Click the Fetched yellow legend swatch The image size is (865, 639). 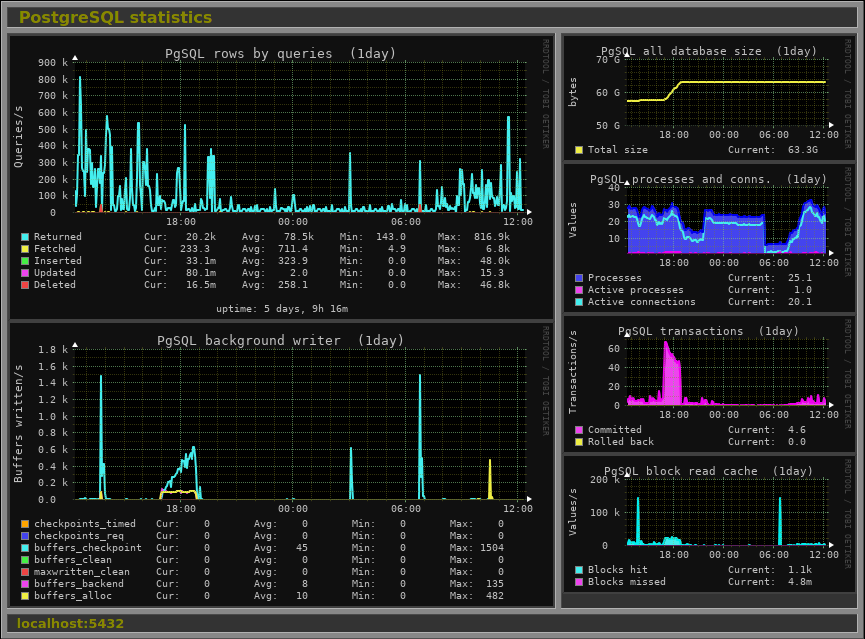25,249
